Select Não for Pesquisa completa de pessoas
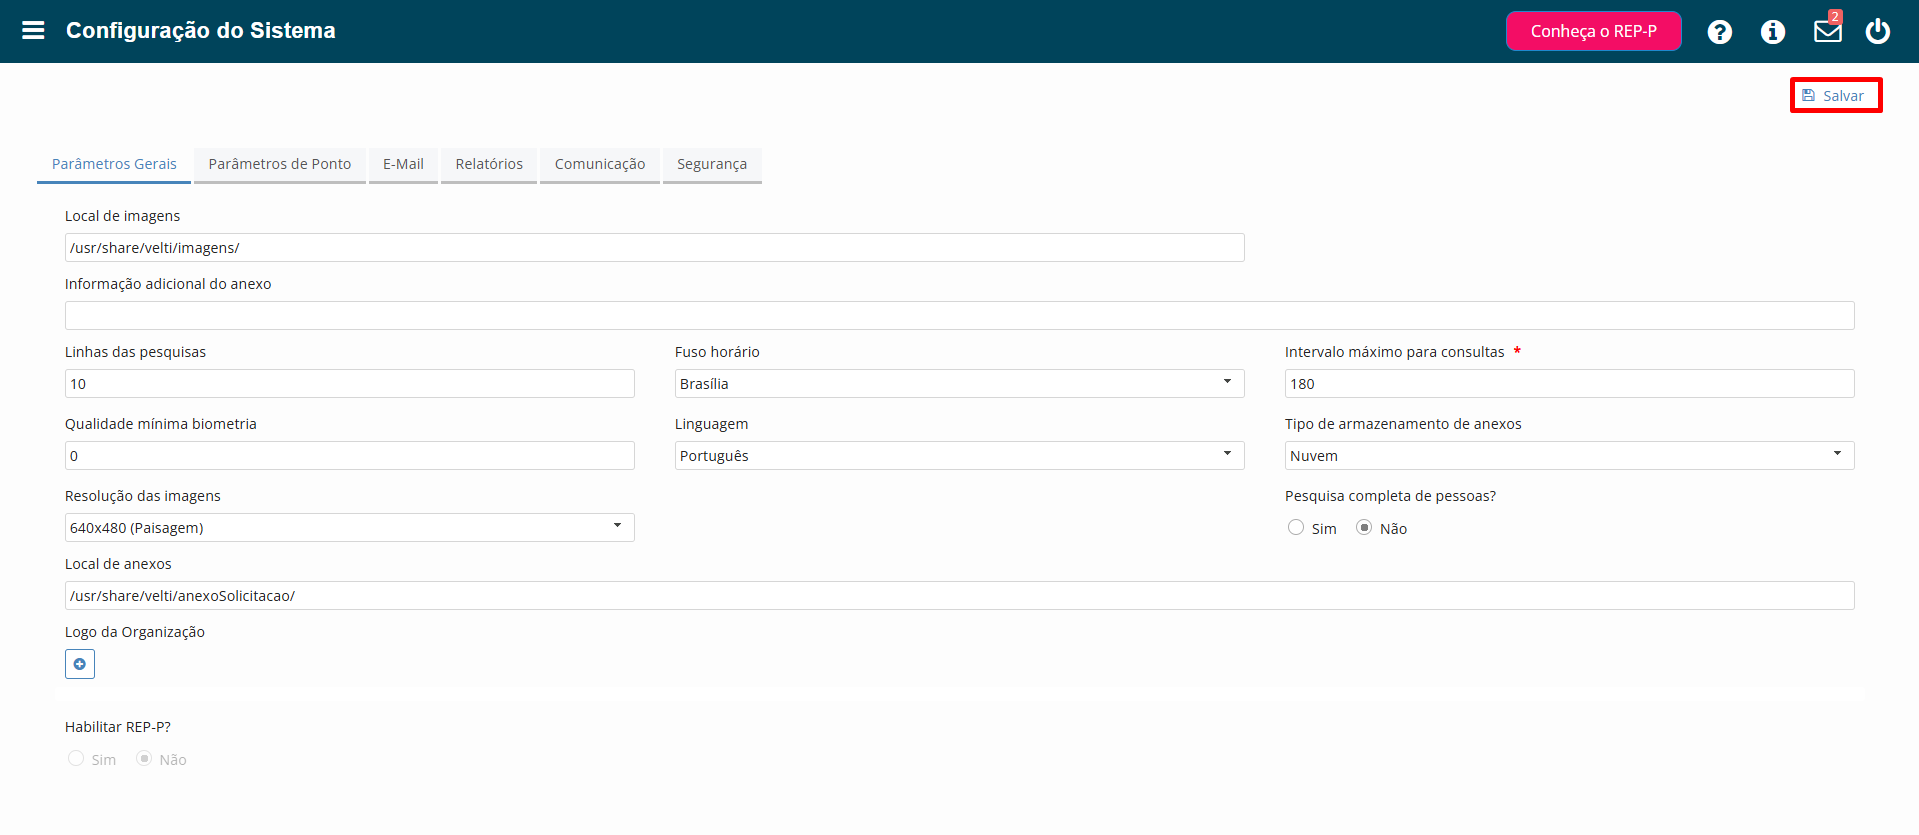 (x=1364, y=527)
